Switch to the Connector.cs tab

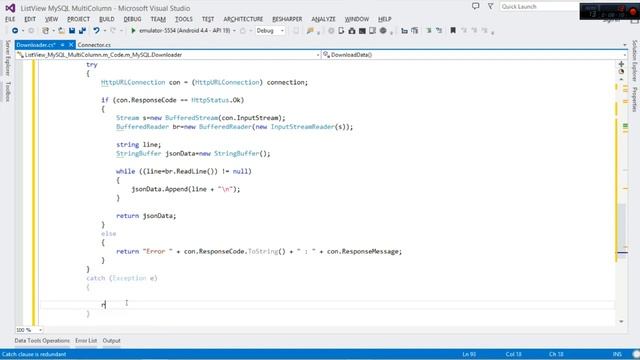[94, 45]
